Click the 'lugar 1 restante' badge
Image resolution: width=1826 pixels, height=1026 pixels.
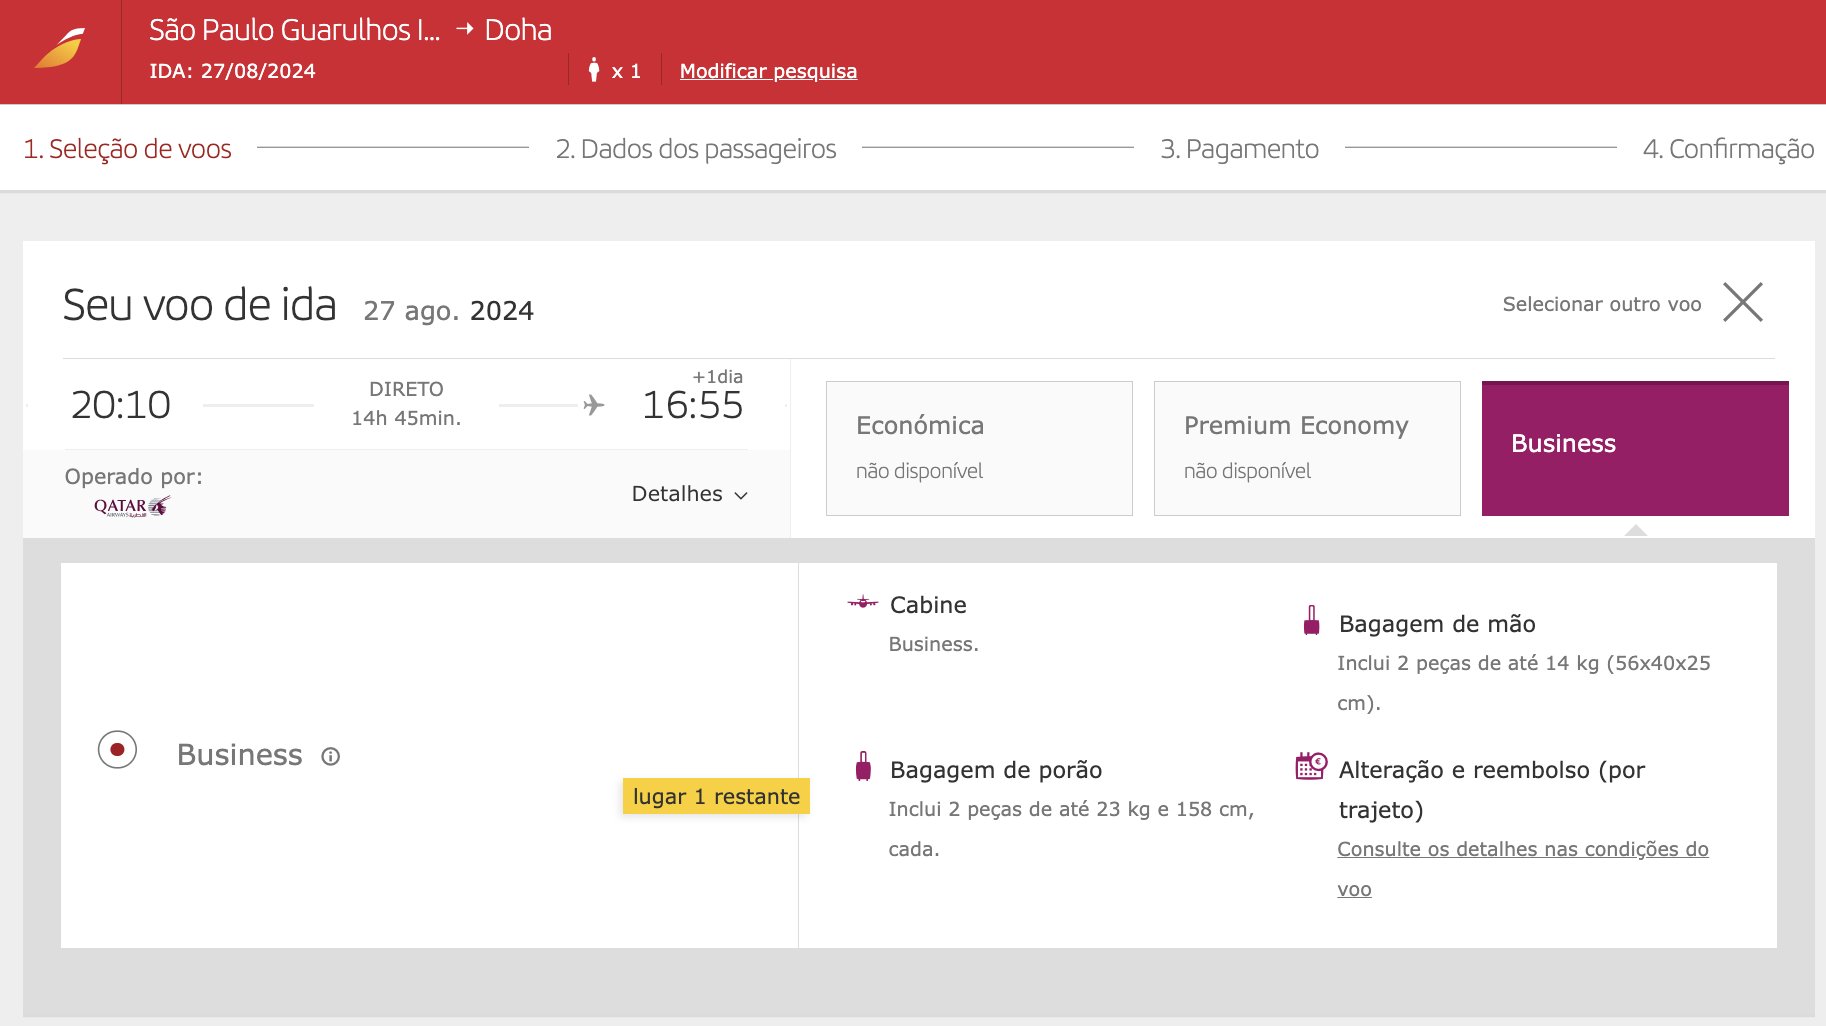[716, 797]
